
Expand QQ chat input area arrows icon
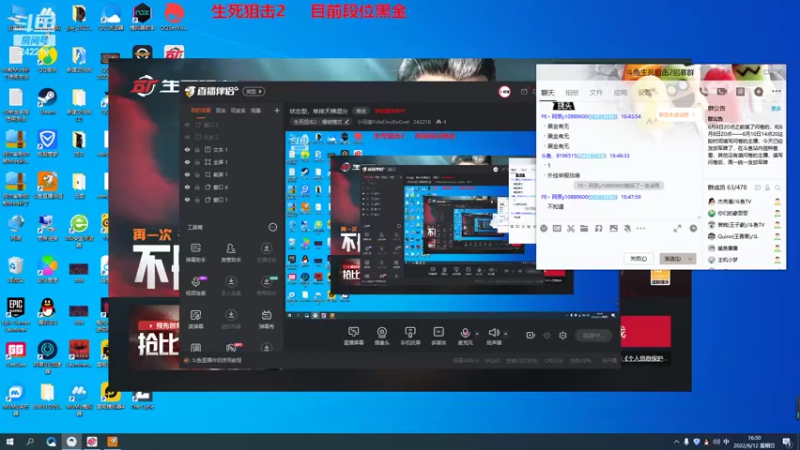pyautogui.click(x=677, y=229)
